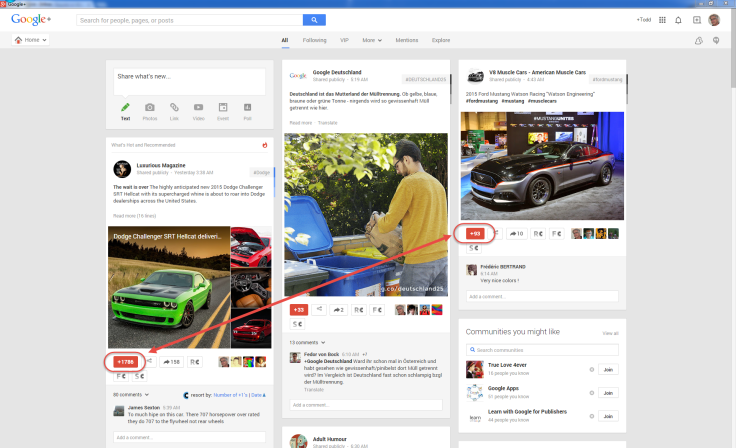Click the Event calendar icon
This screenshot has width=736, height=448.
coord(223,108)
